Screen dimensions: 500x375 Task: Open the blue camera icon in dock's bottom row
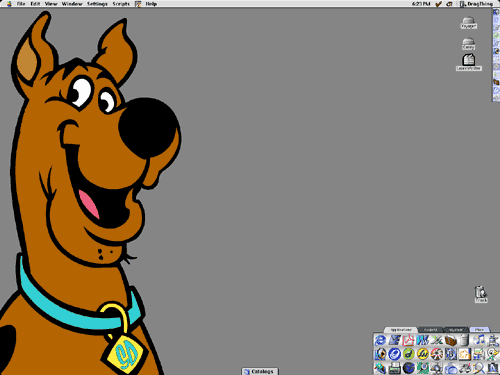point(451,368)
